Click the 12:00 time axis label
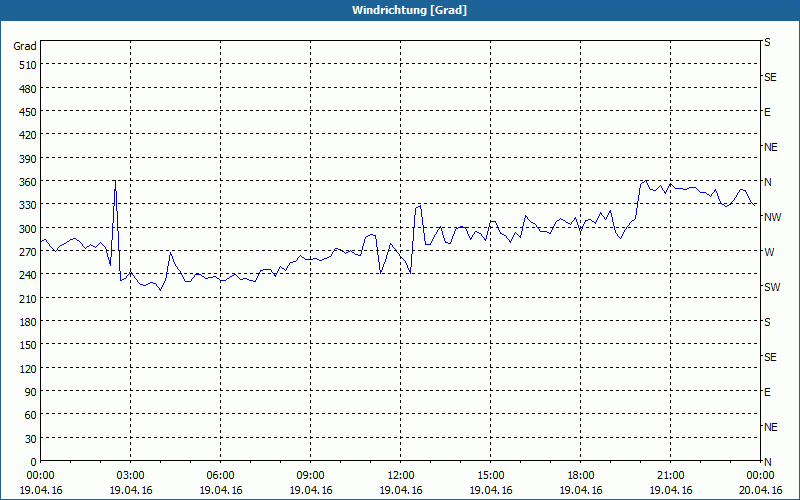The image size is (800, 500). [401, 476]
